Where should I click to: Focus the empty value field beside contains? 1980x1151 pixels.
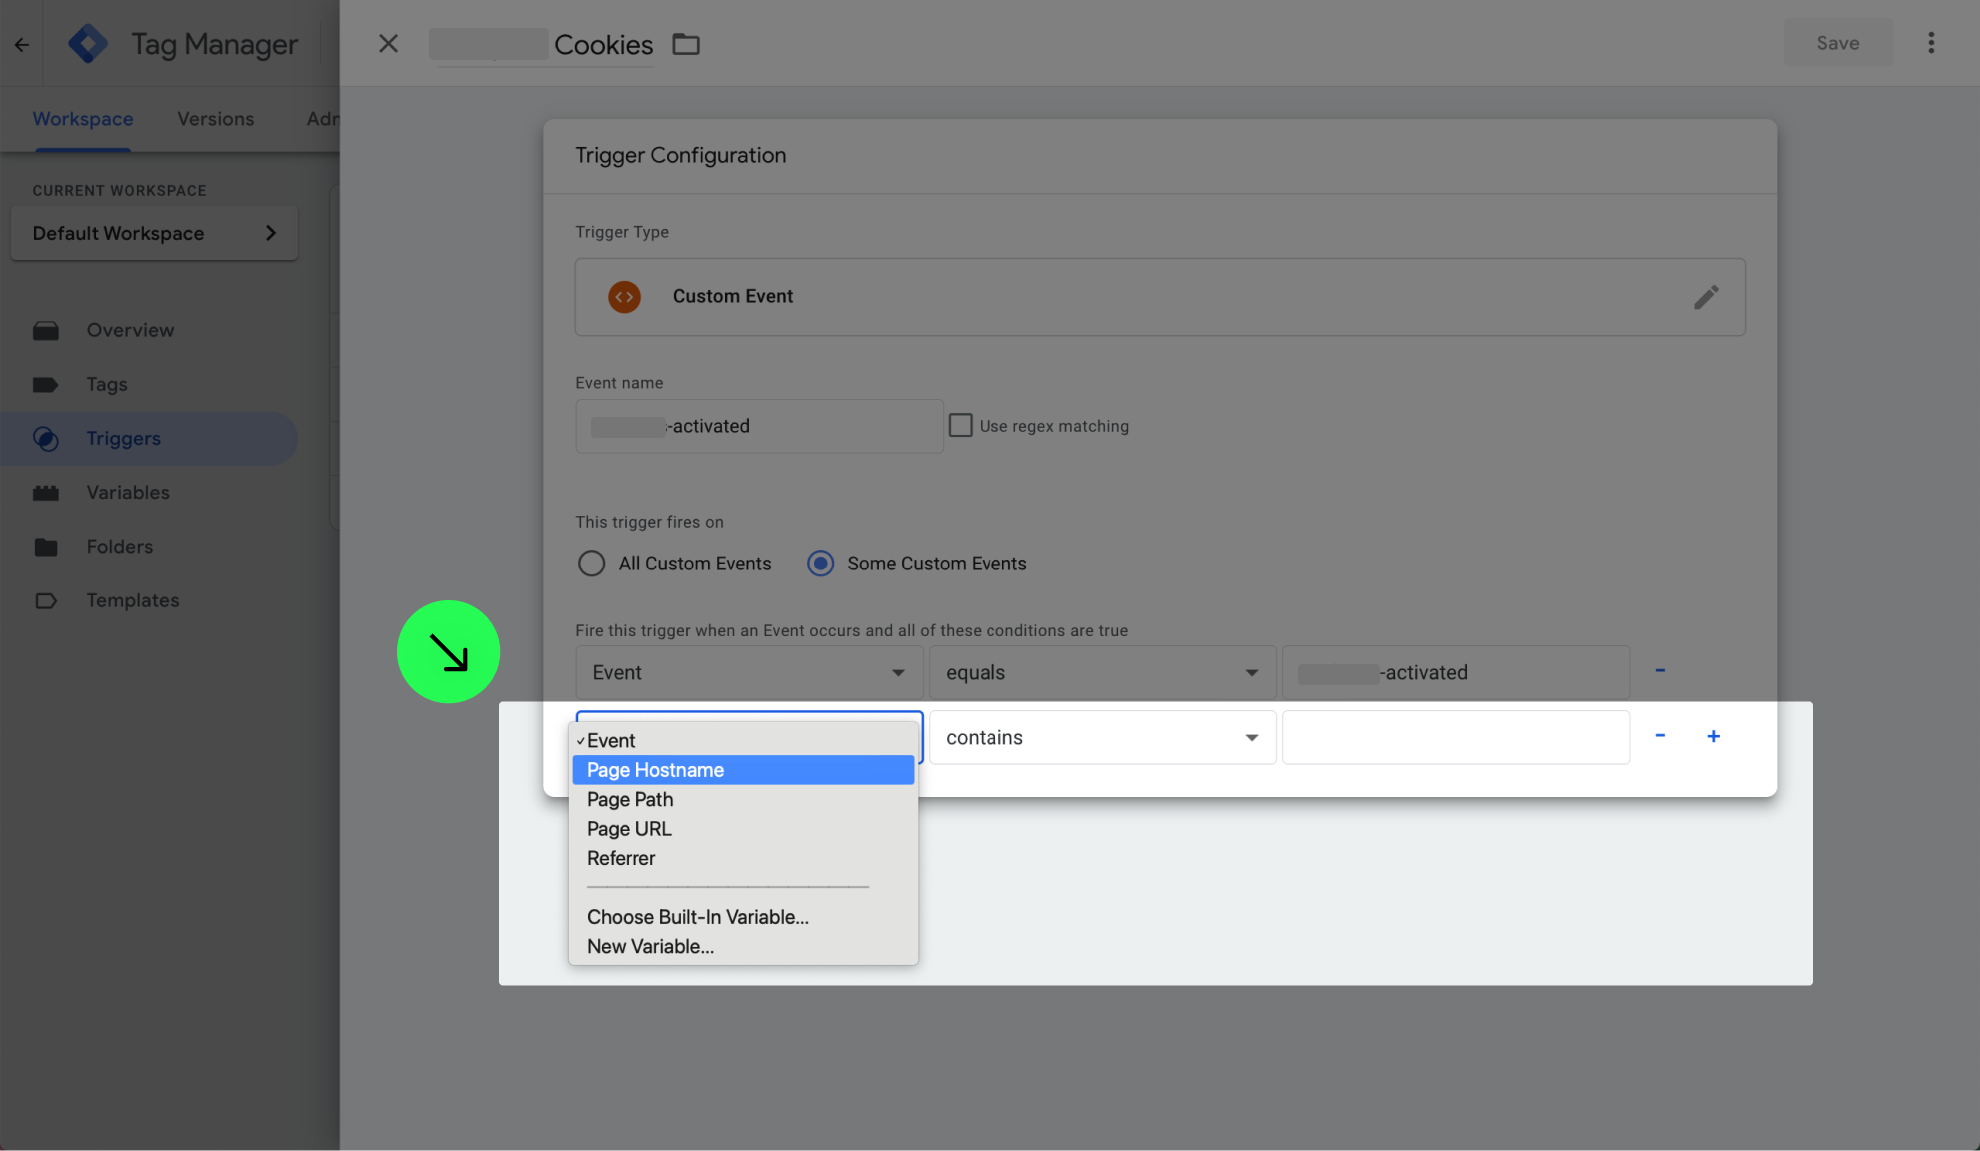1456,737
